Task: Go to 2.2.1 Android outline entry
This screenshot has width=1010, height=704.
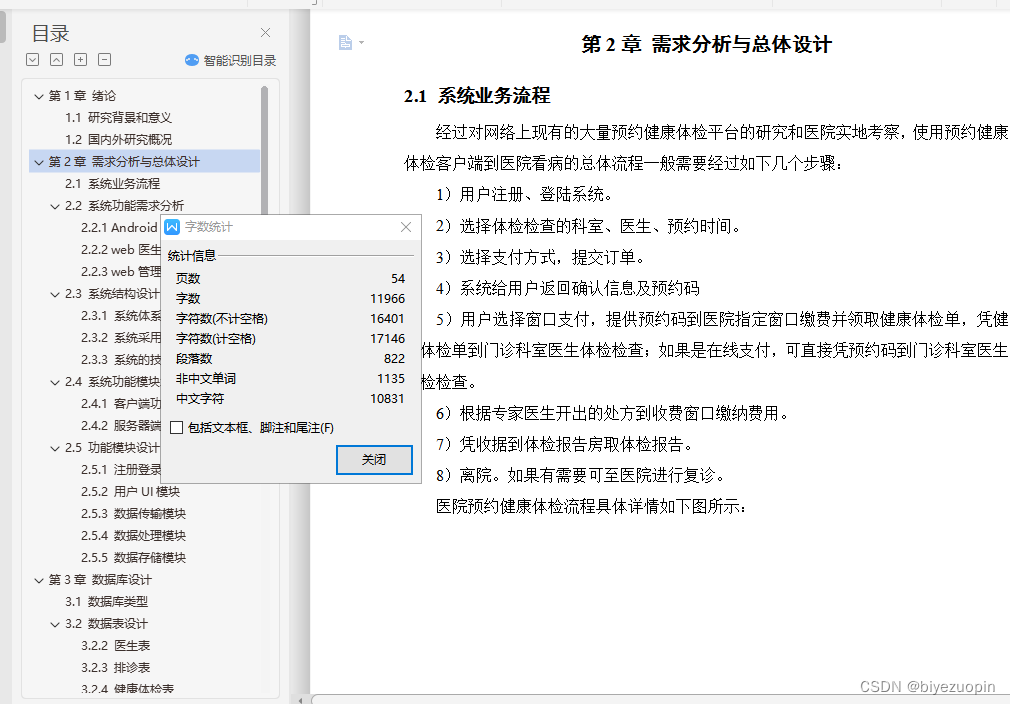Action: [x=119, y=227]
